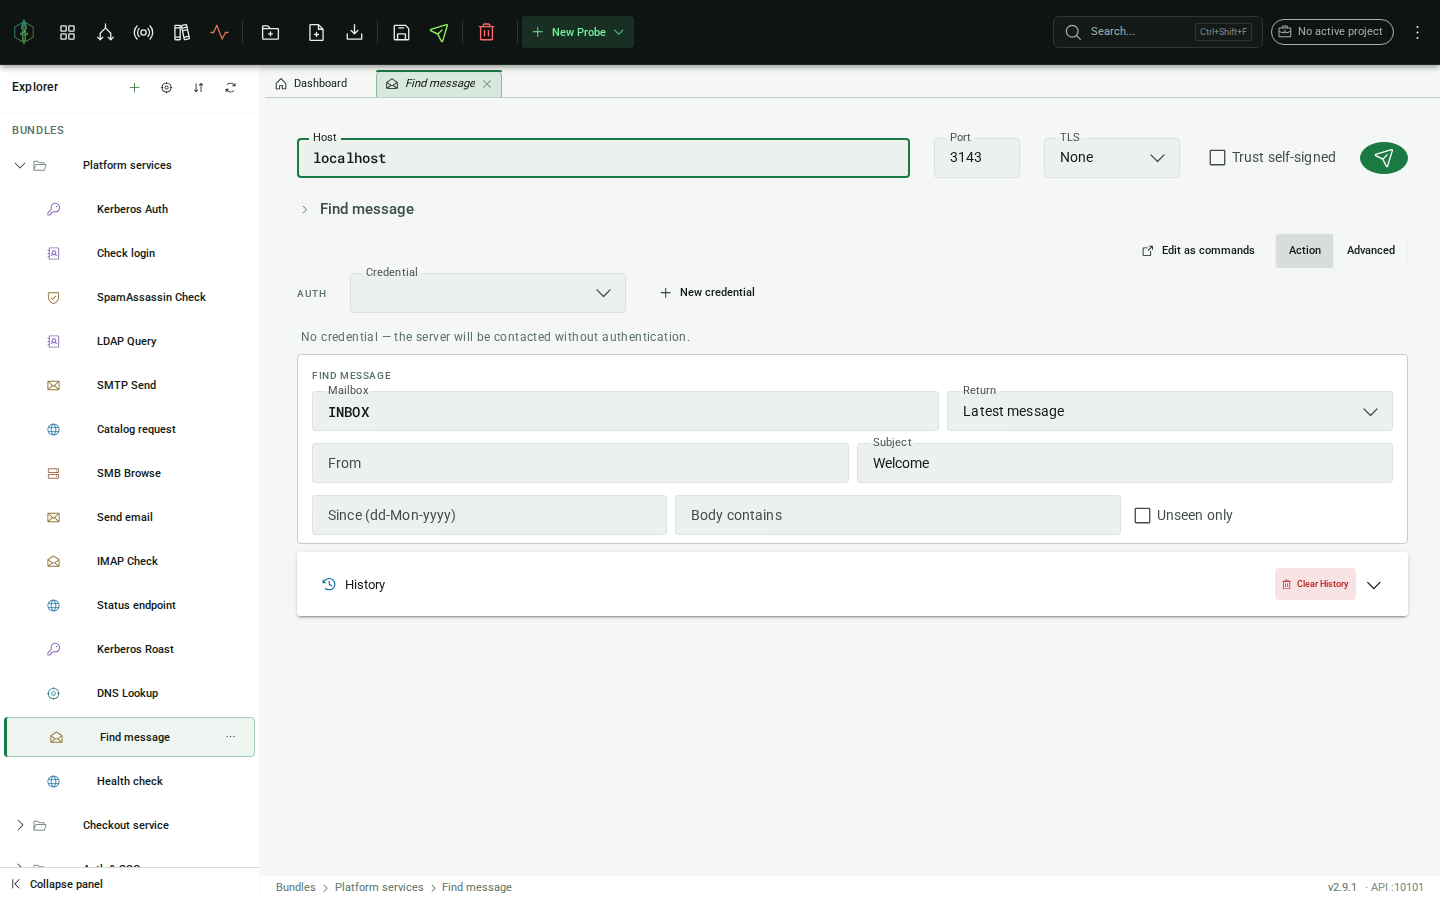
Task: Click New credential button
Action: tap(707, 293)
